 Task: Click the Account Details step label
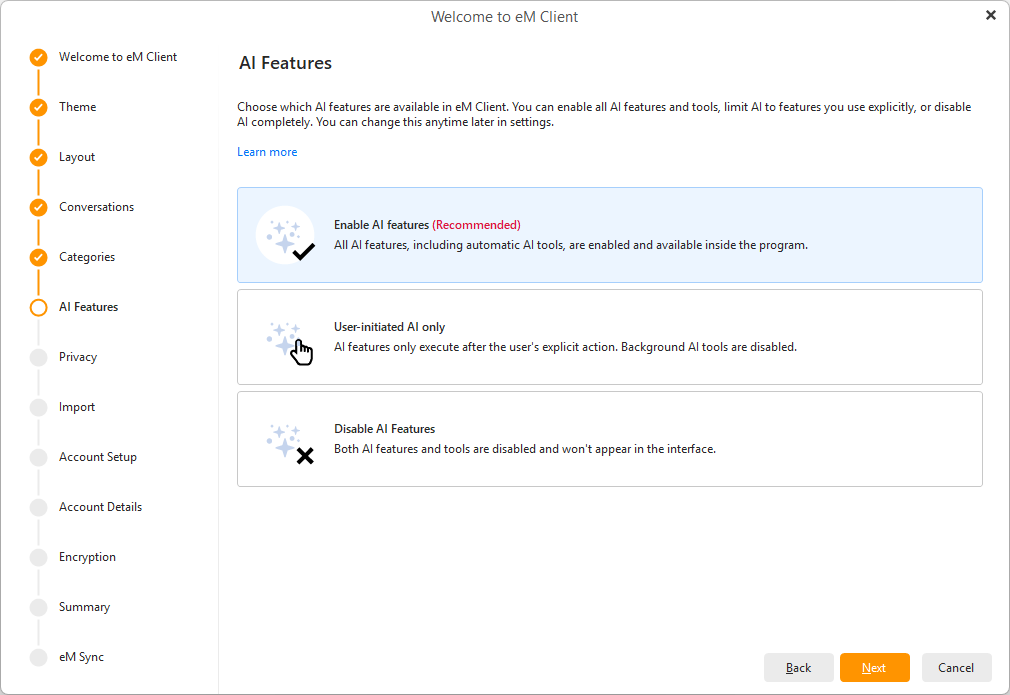coord(100,507)
